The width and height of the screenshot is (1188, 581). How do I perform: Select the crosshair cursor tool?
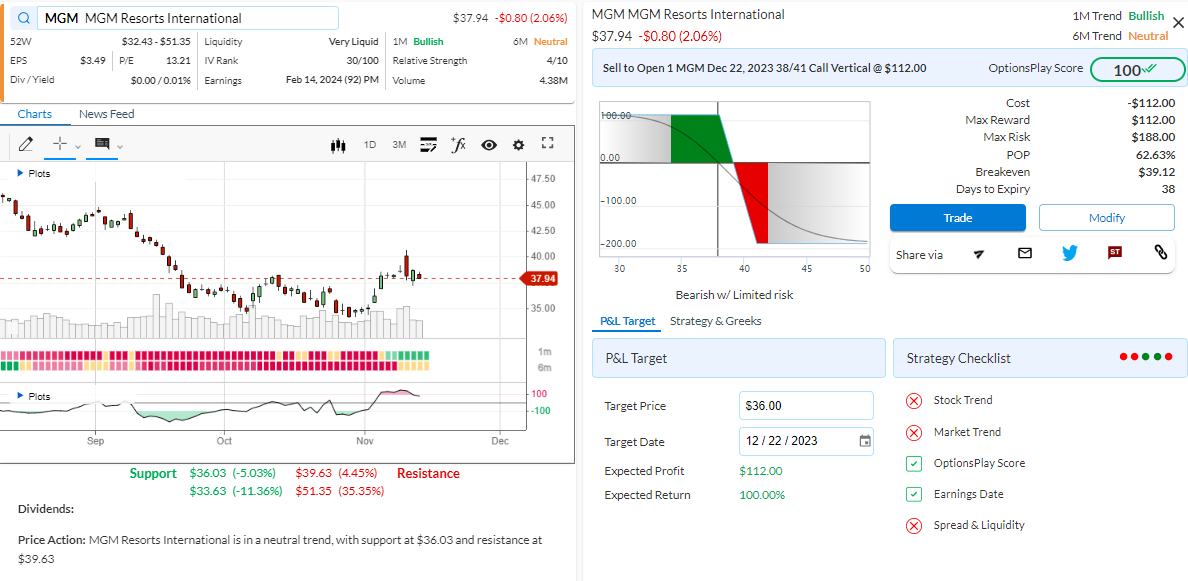point(61,143)
